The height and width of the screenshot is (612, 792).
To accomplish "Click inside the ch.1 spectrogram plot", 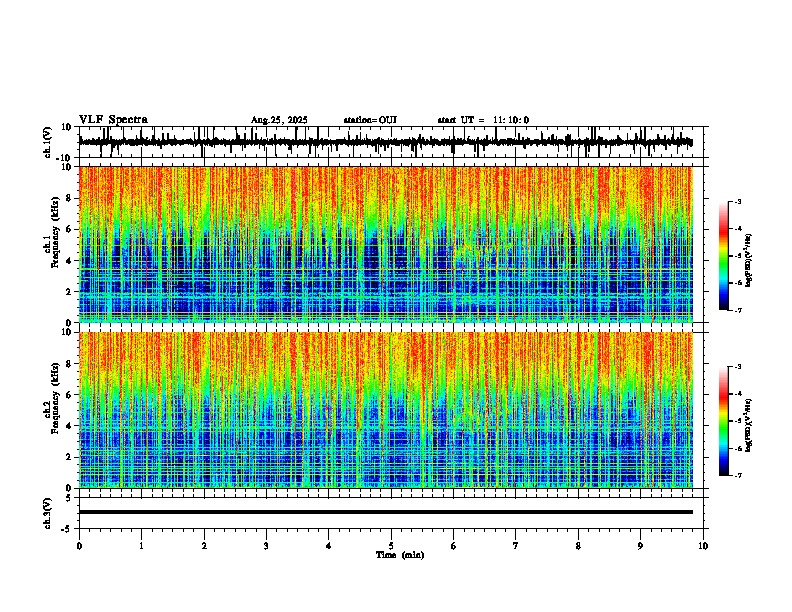I will pyautogui.click(x=386, y=244).
